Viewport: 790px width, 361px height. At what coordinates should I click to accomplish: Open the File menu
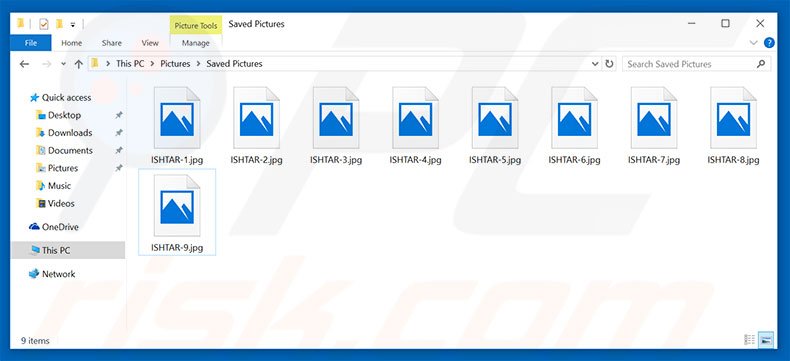tap(31, 43)
